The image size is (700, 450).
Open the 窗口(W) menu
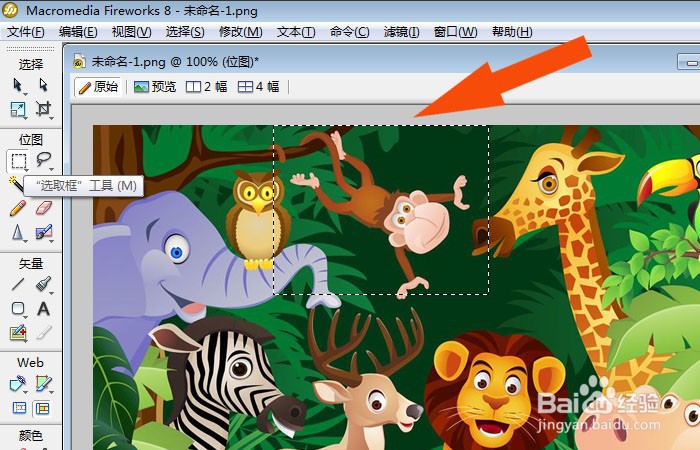pos(455,32)
